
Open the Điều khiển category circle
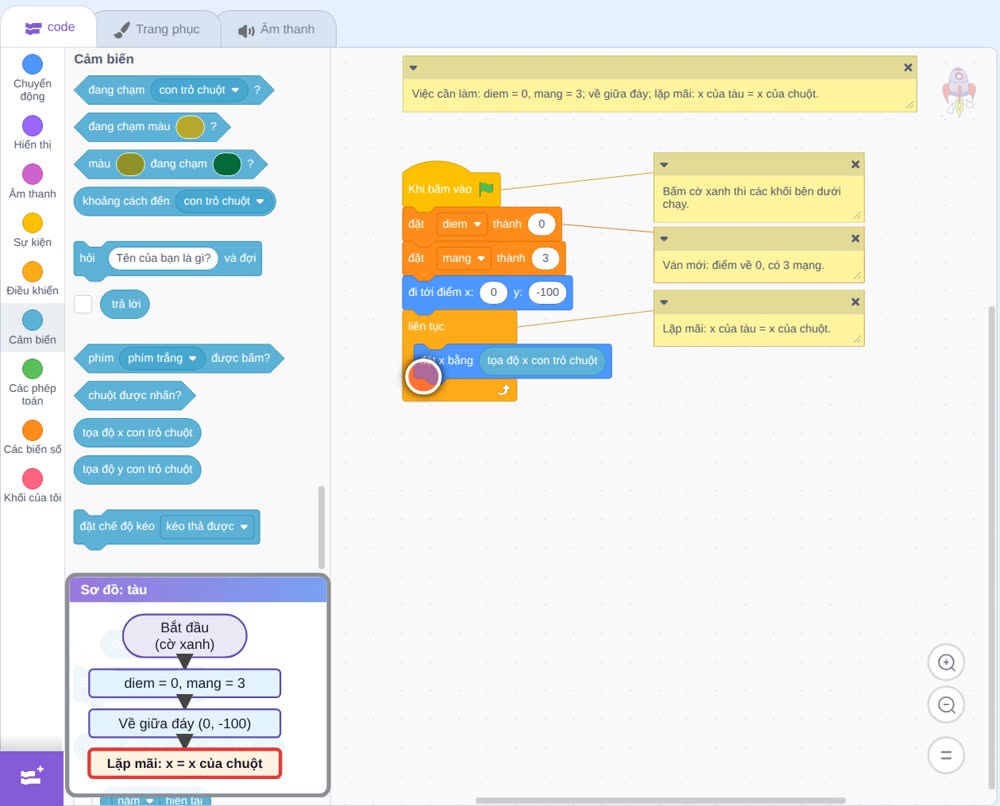tap(32, 272)
